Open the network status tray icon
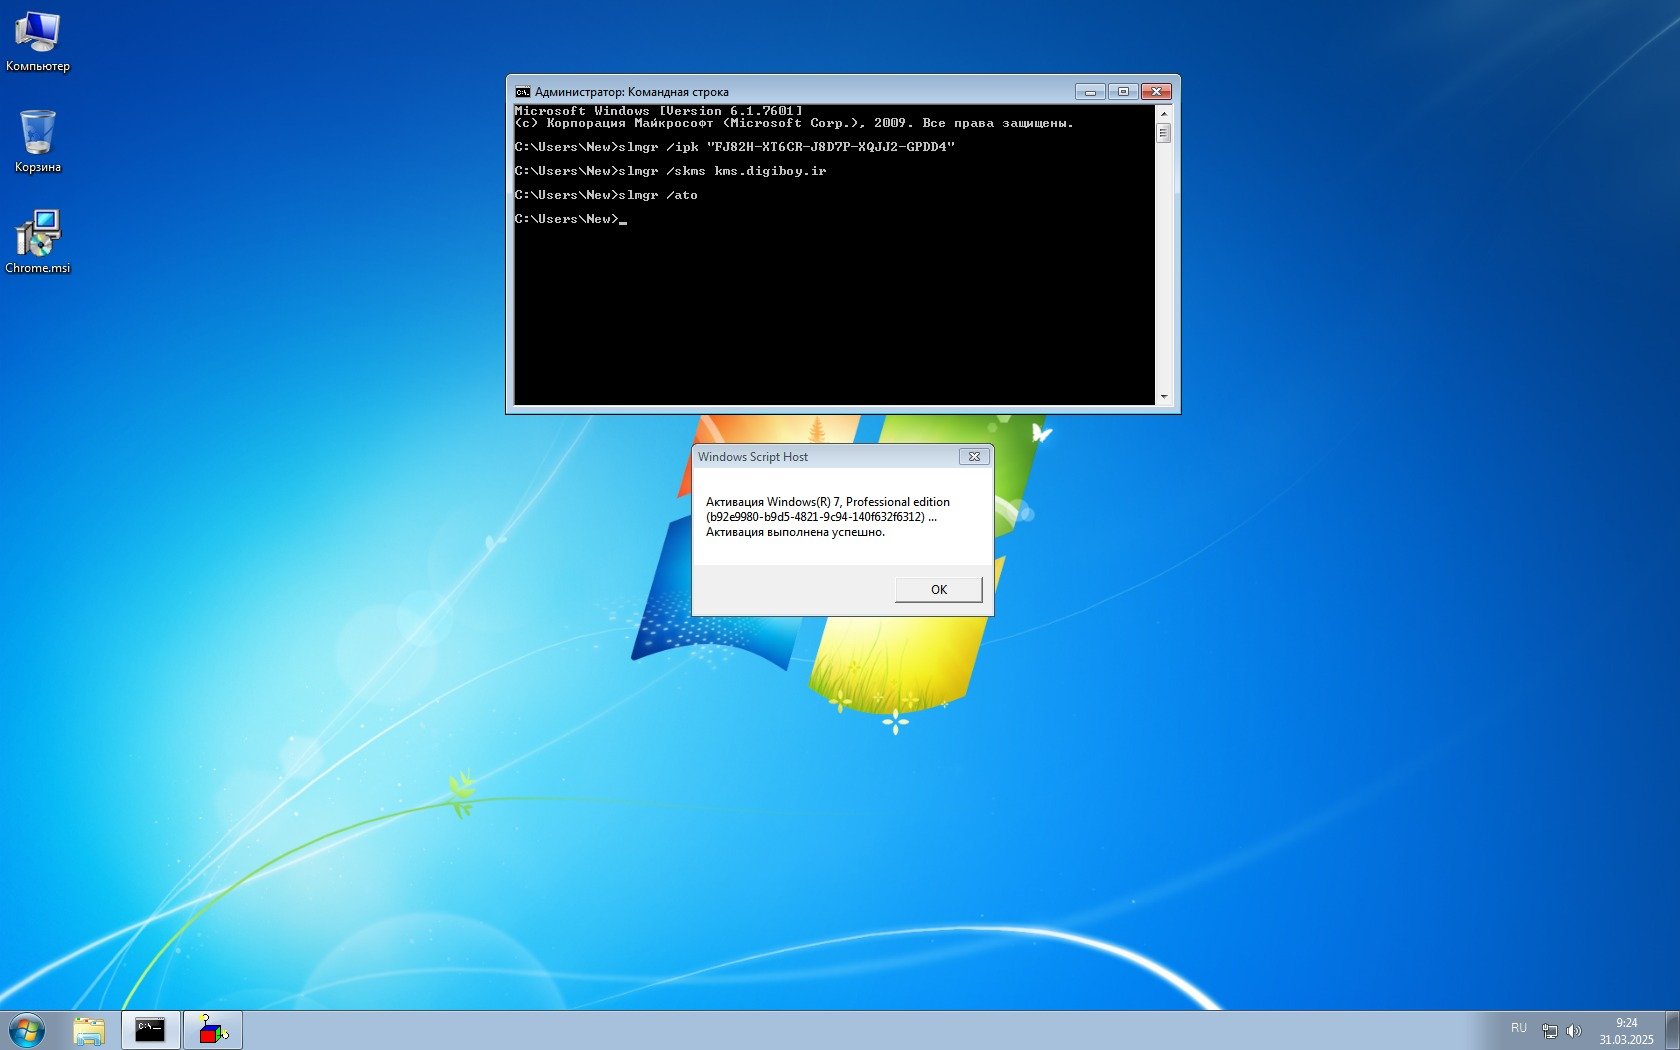This screenshot has width=1680, height=1050. [1549, 1030]
